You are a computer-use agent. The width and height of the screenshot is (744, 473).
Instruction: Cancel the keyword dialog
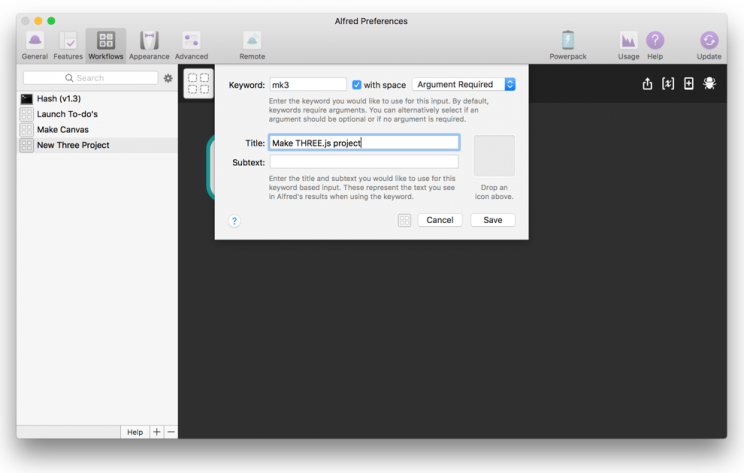(x=440, y=220)
